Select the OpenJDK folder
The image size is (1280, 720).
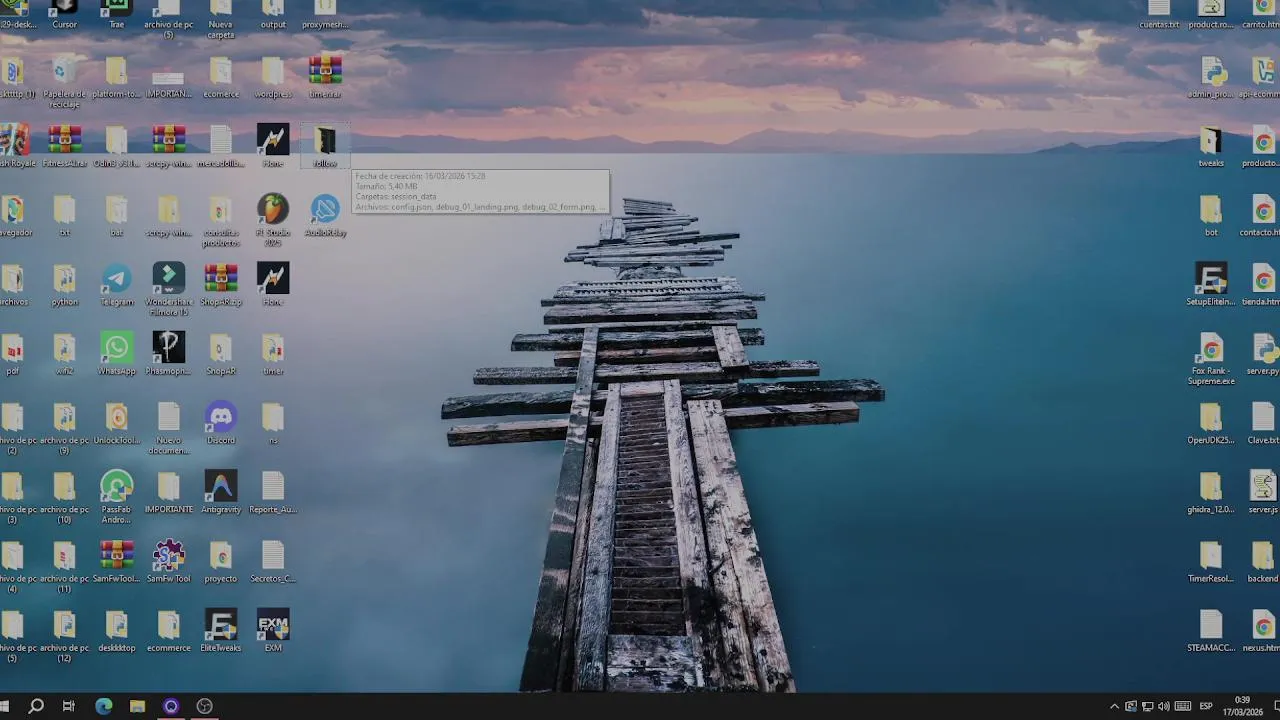[x=1211, y=422]
